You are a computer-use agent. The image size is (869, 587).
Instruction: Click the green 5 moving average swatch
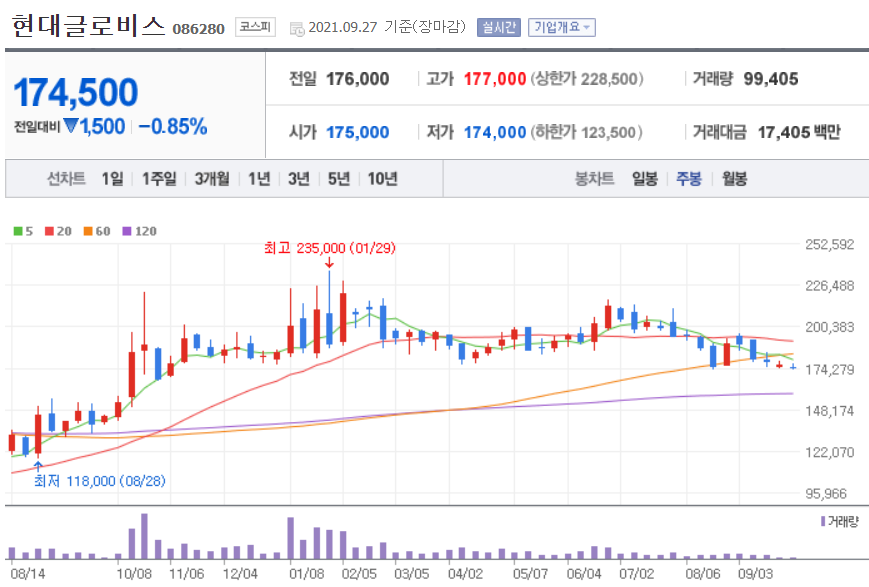pyautogui.click(x=18, y=231)
